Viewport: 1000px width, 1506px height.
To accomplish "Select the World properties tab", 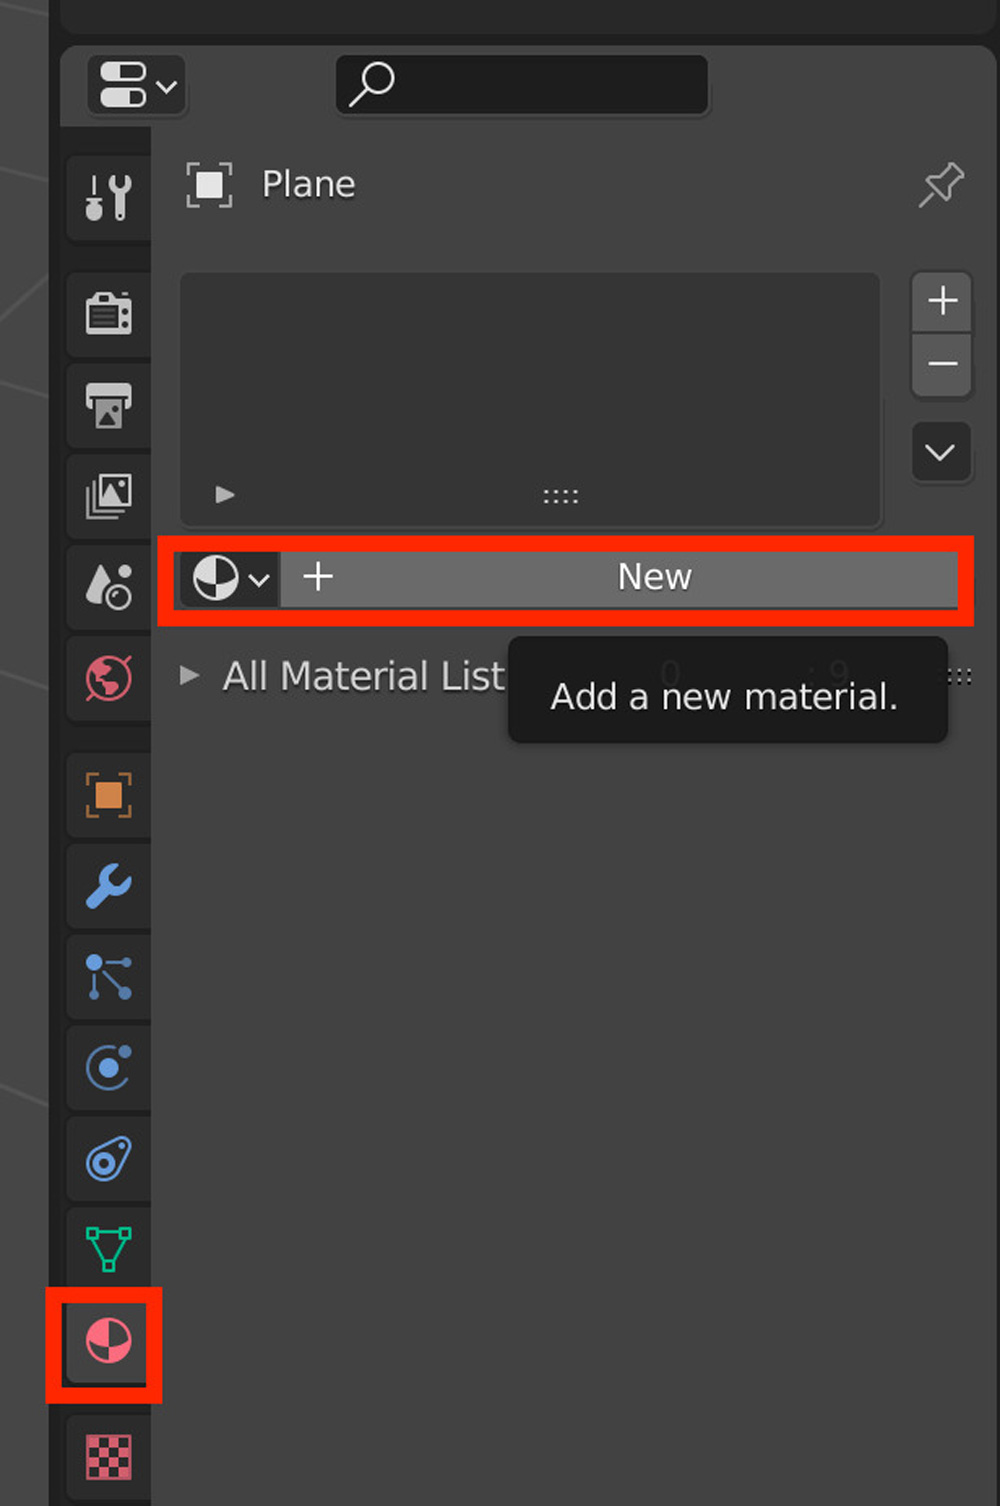I will click(x=108, y=679).
